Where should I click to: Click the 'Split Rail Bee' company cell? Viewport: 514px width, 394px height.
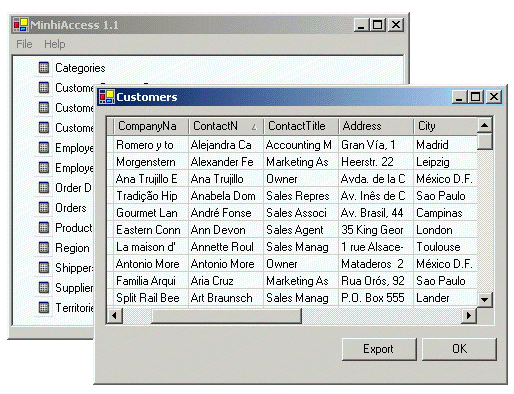pyautogui.click(x=151, y=298)
